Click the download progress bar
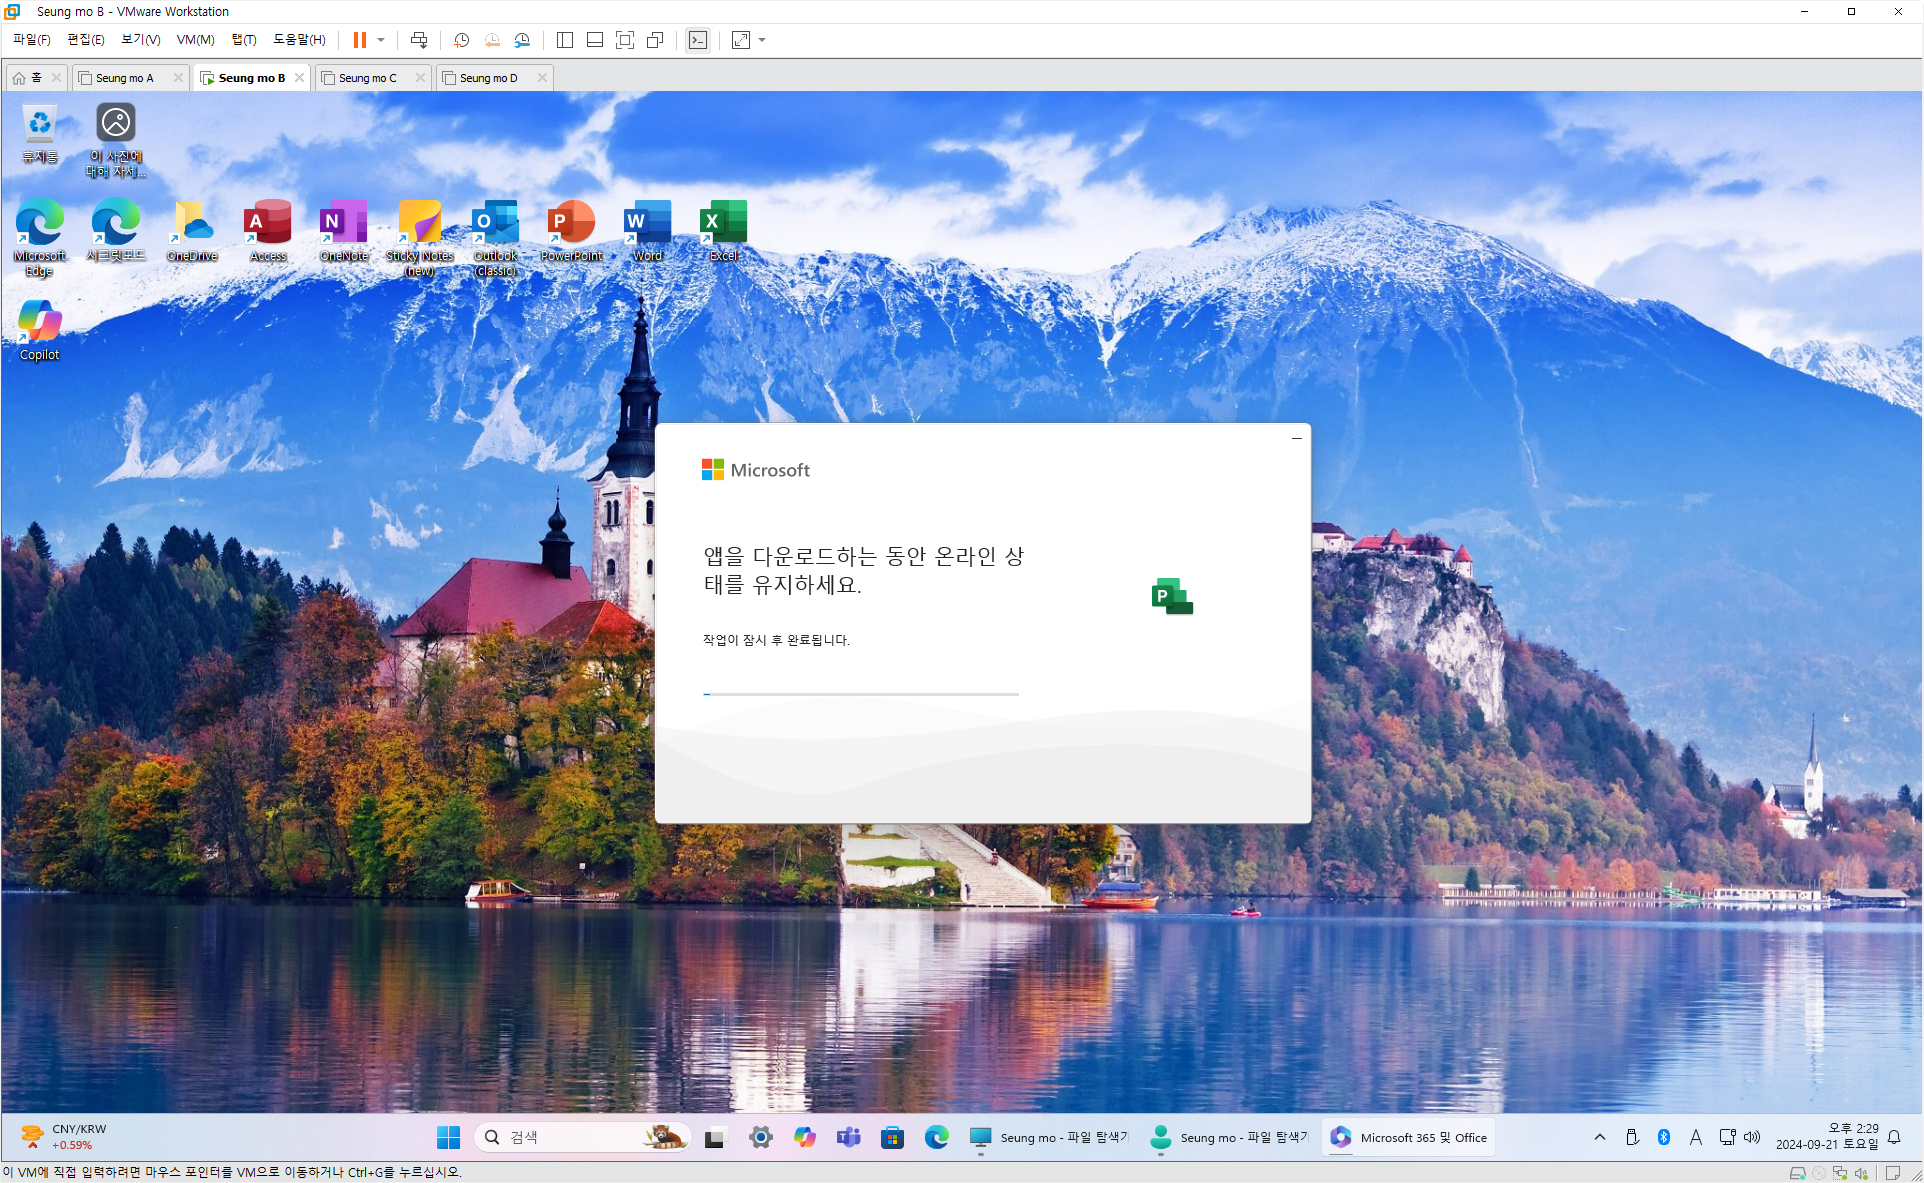1924x1183 pixels. [860, 694]
